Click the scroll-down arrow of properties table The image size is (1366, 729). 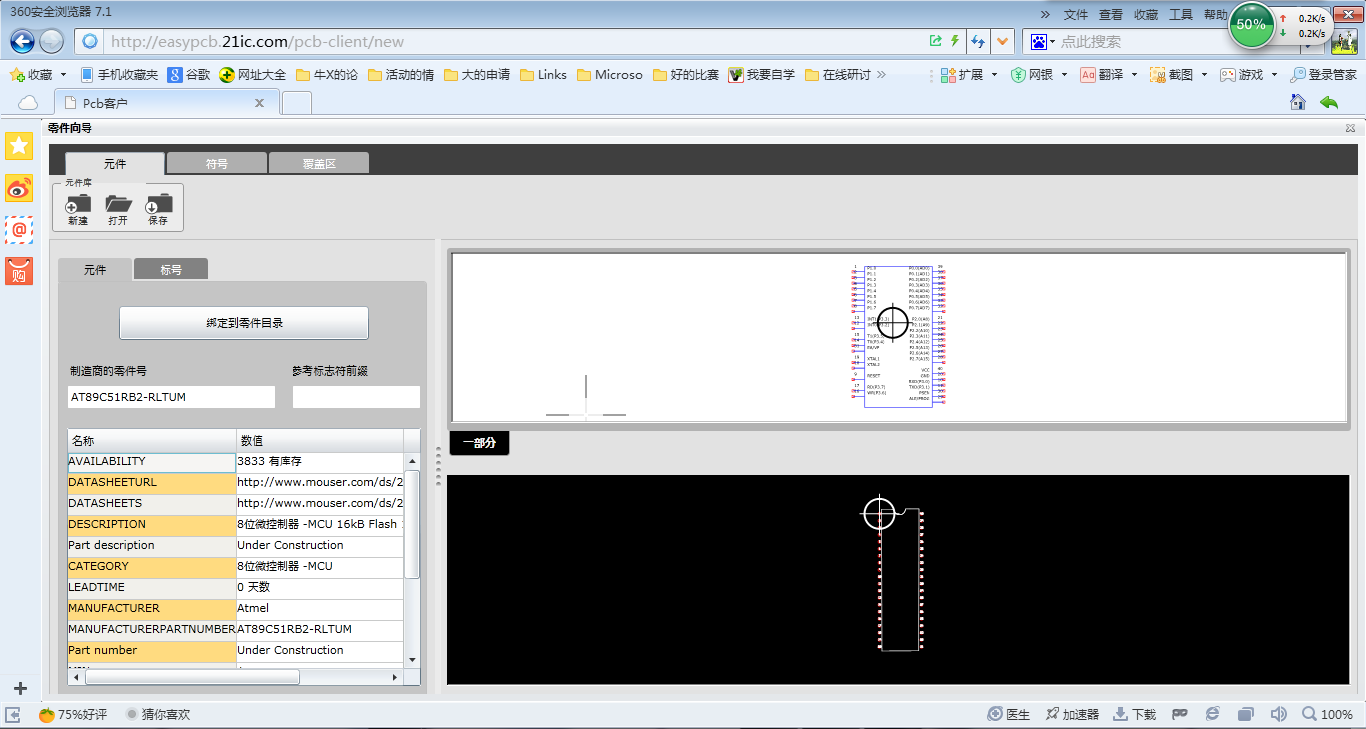(412, 660)
